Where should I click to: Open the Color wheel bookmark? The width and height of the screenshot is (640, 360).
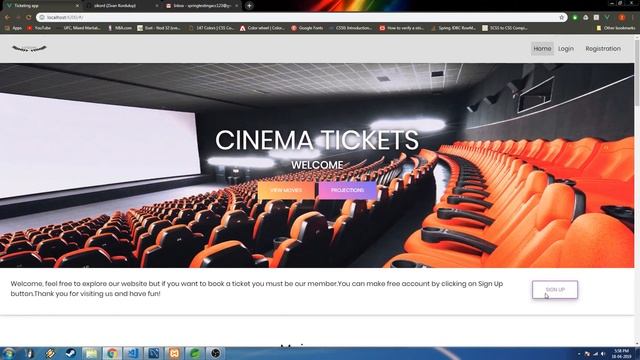262,28
